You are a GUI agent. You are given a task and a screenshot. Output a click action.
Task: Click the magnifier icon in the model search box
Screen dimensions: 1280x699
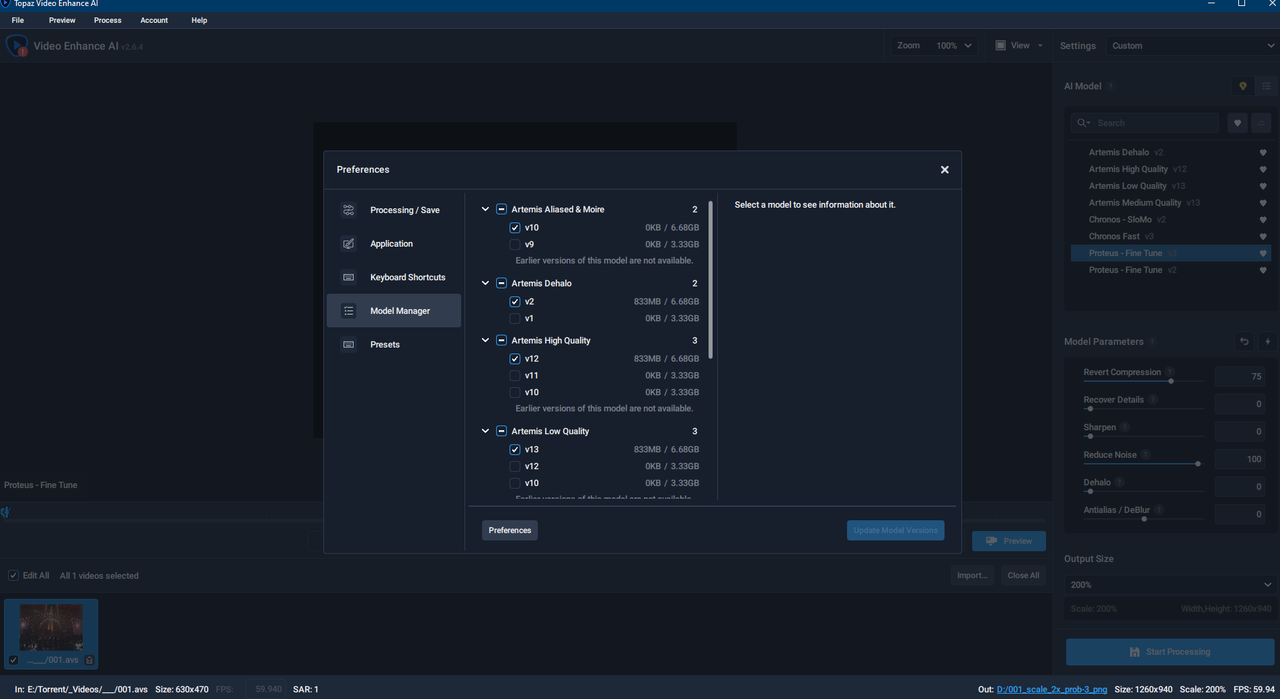(1083, 123)
